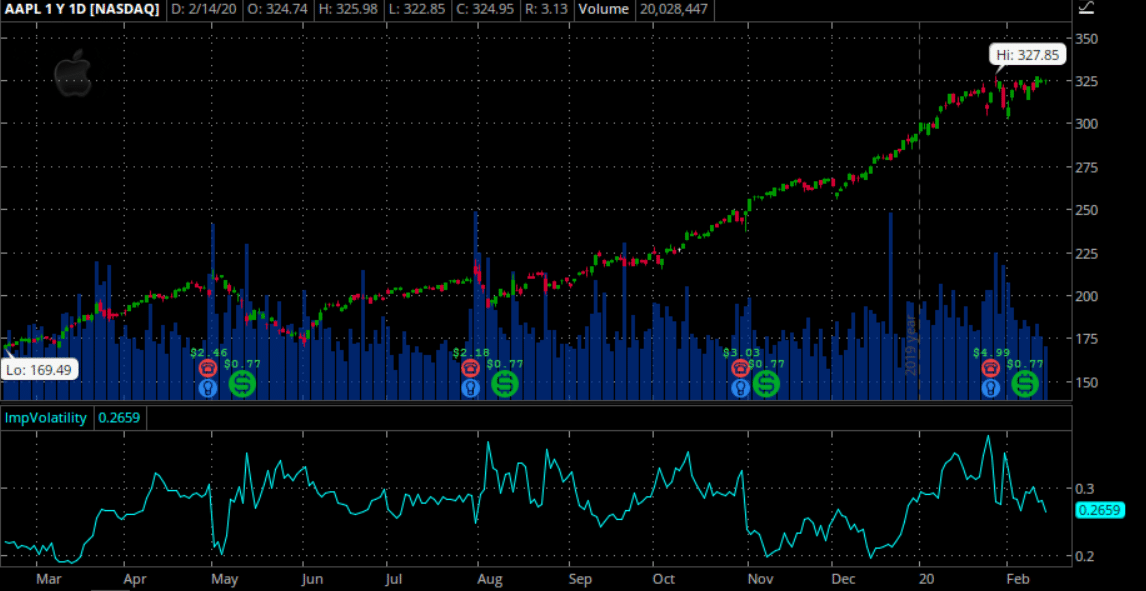Screen dimensions: 1146x591
Task: Select the green dividend dollar icon in May
Action: pos(243,384)
